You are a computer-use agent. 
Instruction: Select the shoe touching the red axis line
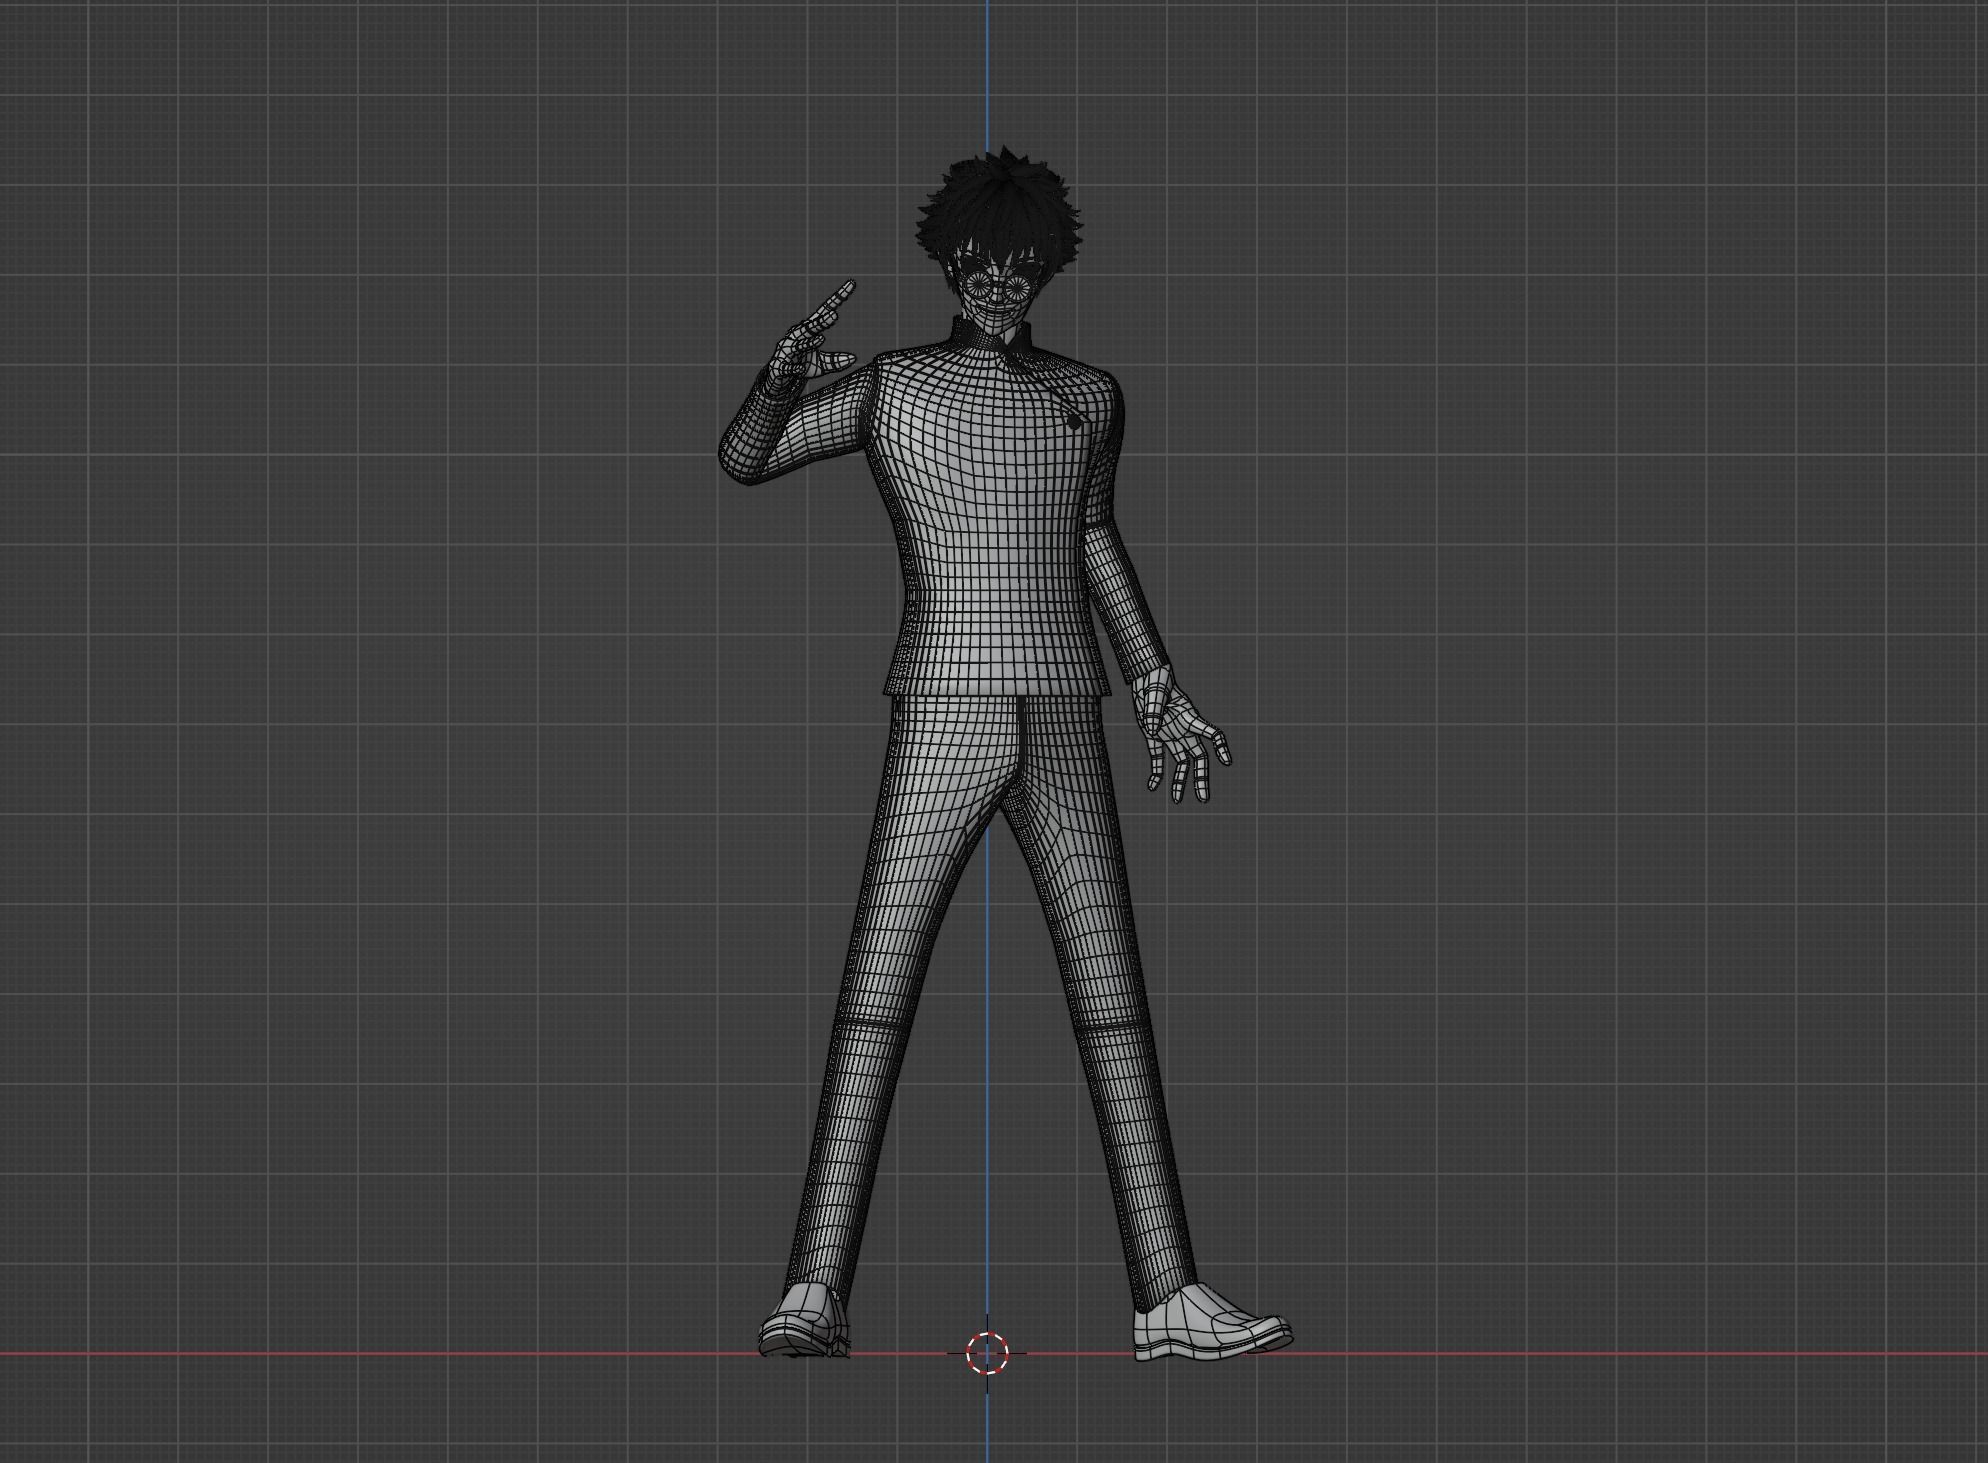pyautogui.click(x=804, y=1321)
